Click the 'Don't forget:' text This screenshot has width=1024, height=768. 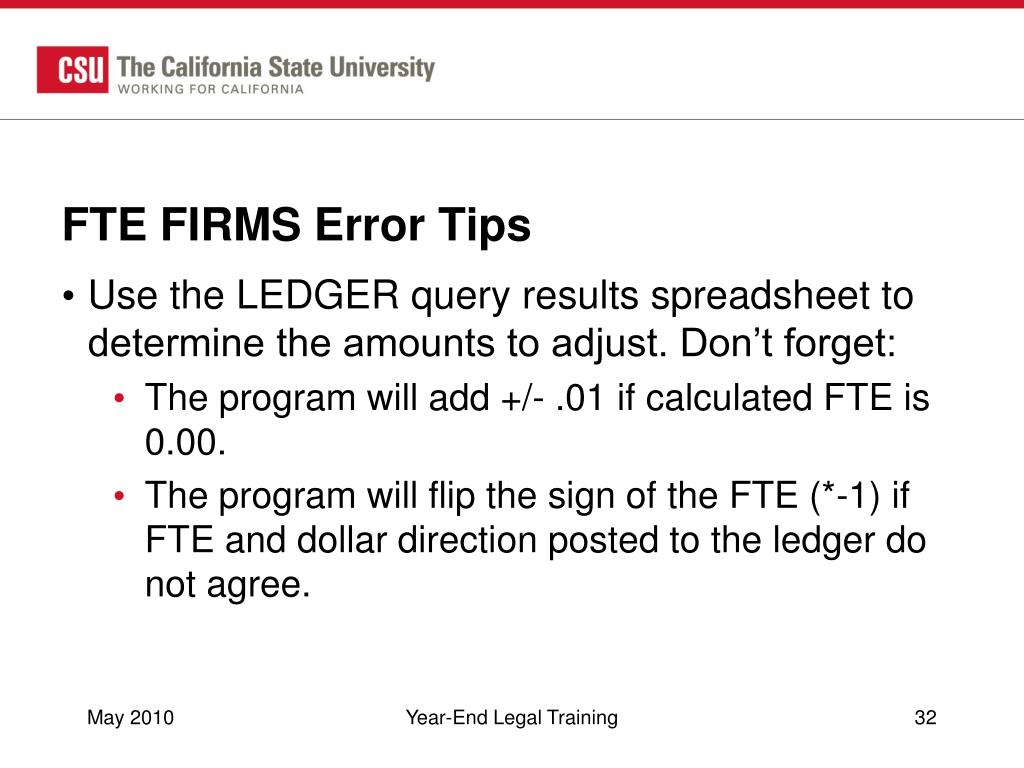pyautogui.click(x=788, y=342)
